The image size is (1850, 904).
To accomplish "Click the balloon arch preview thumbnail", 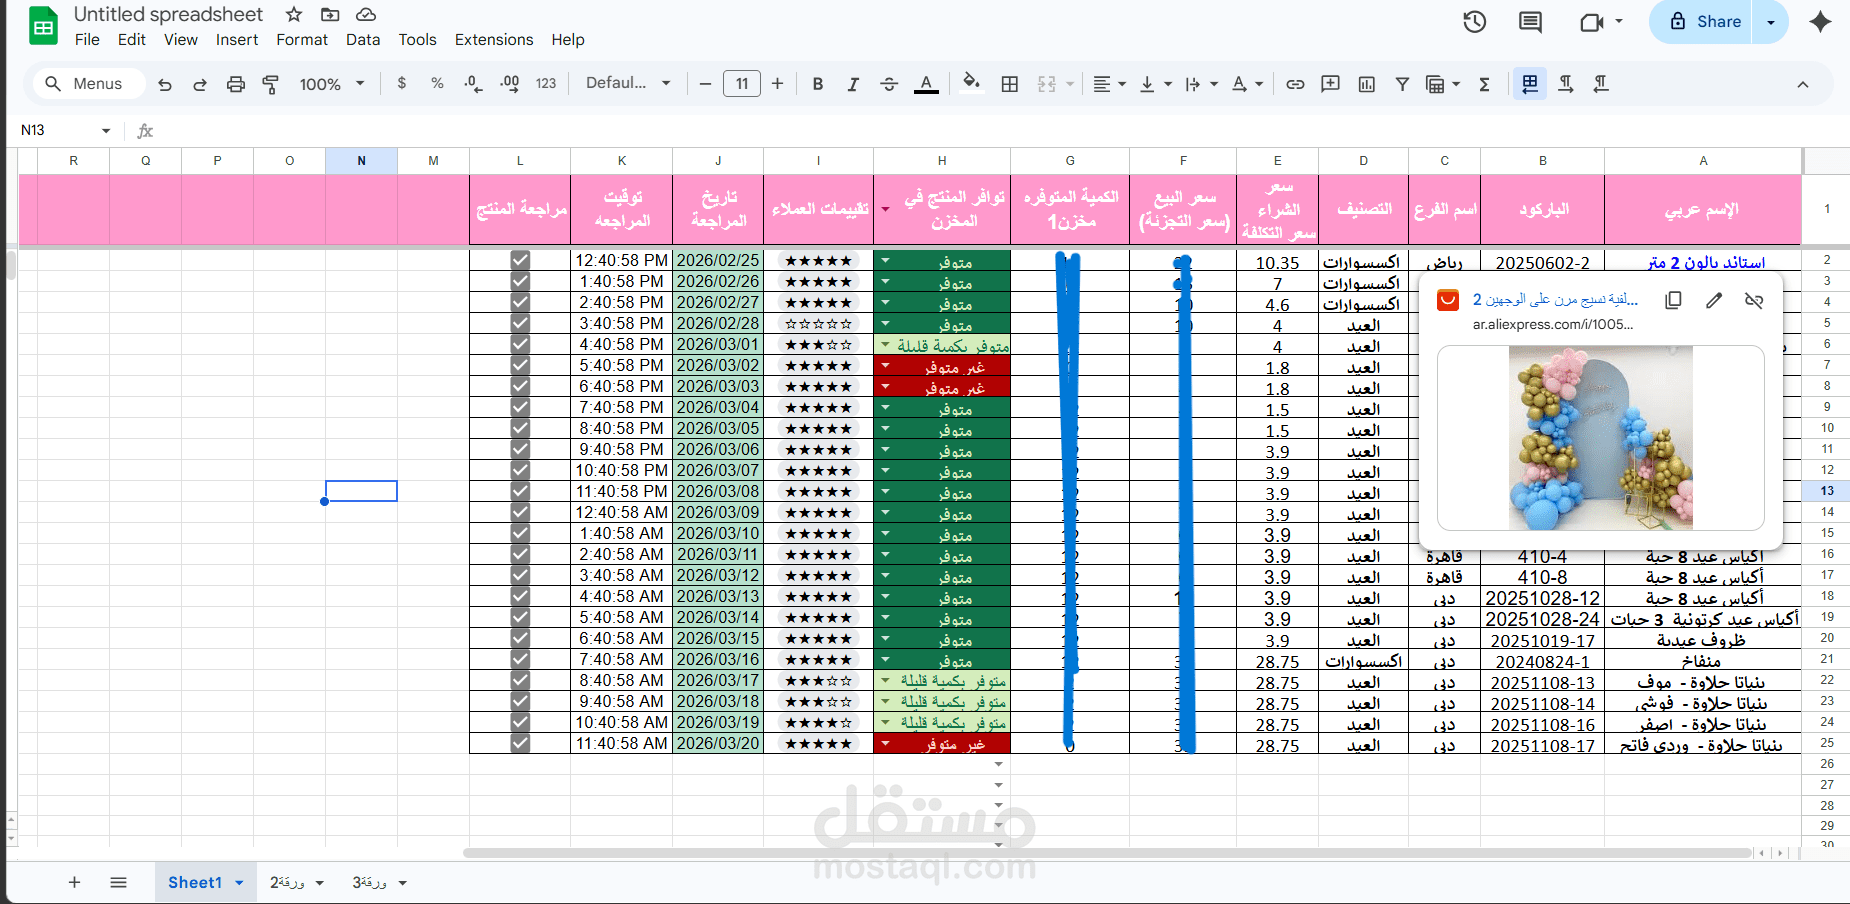I will click(x=1600, y=438).
